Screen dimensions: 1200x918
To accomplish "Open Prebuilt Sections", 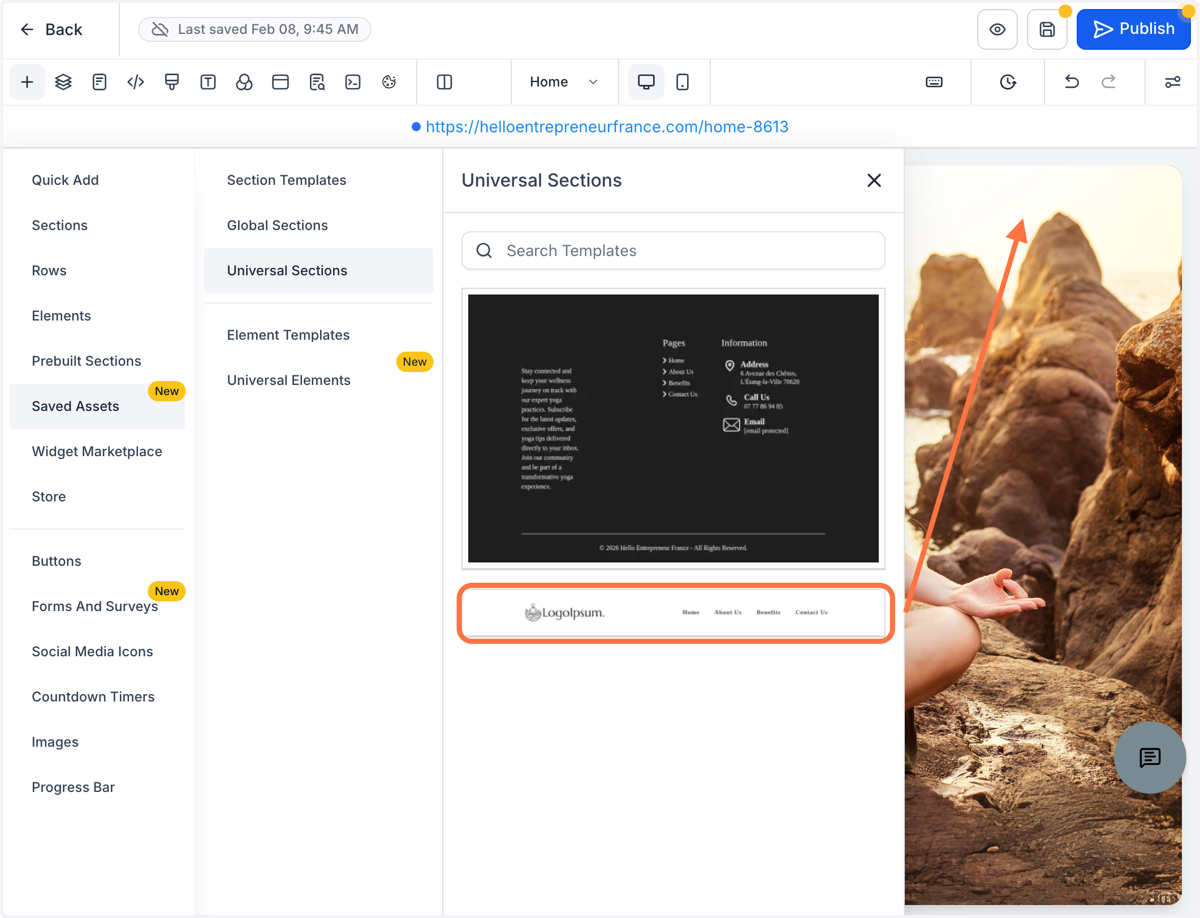I will tap(86, 361).
